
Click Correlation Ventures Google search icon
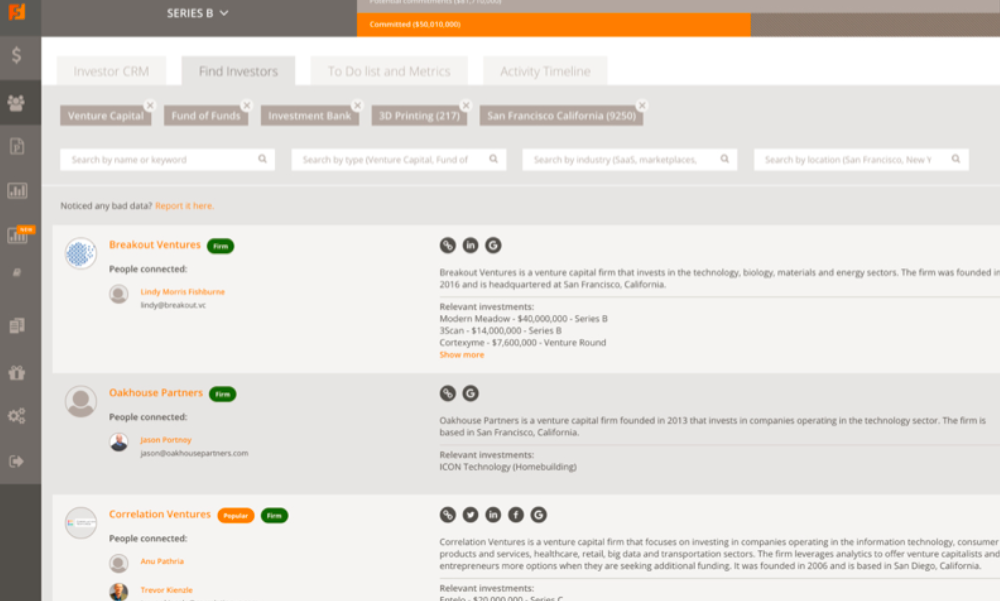pyautogui.click(x=538, y=514)
